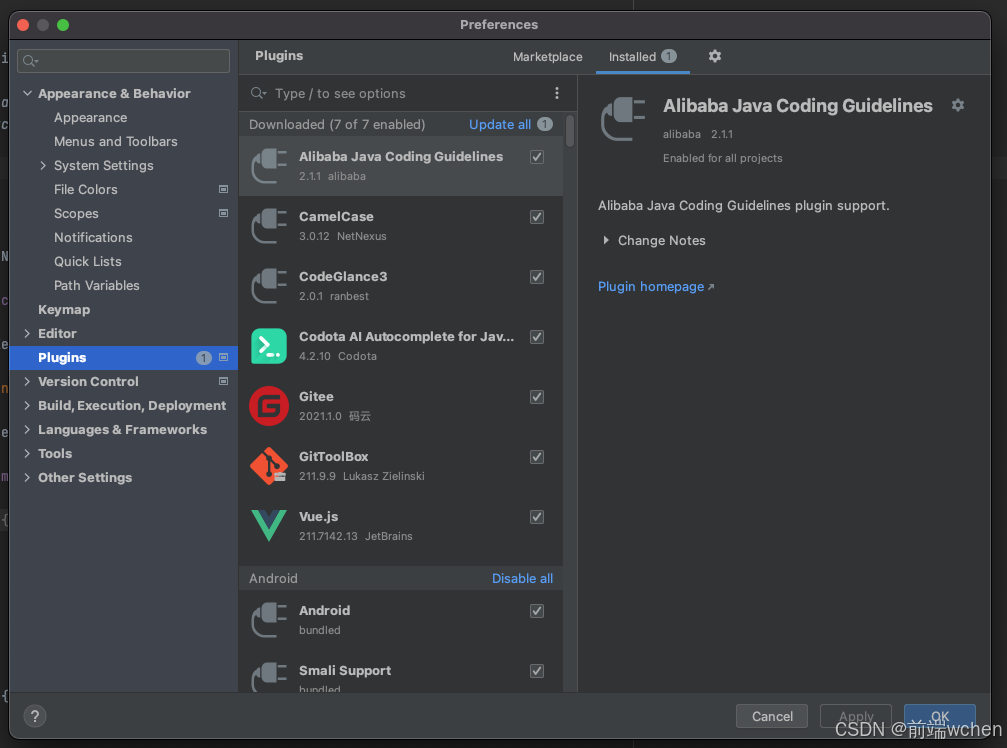Image resolution: width=1007 pixels, height=748 pixels.
Task: Click Disable all for Android plugins
Action: (x=522, y=578)
